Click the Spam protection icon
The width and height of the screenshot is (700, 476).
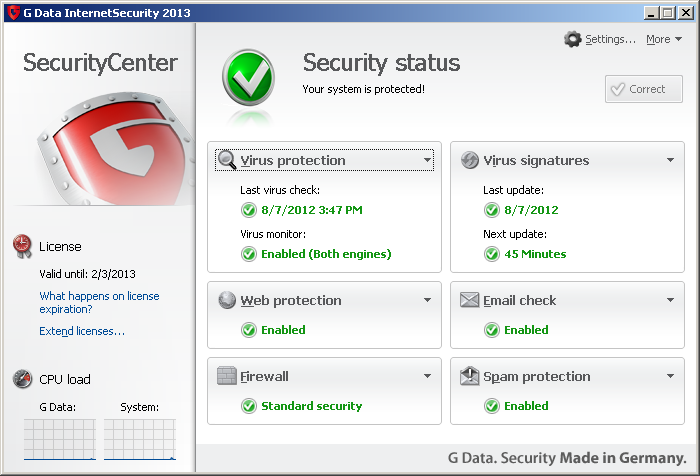click(x=469, y=377)
